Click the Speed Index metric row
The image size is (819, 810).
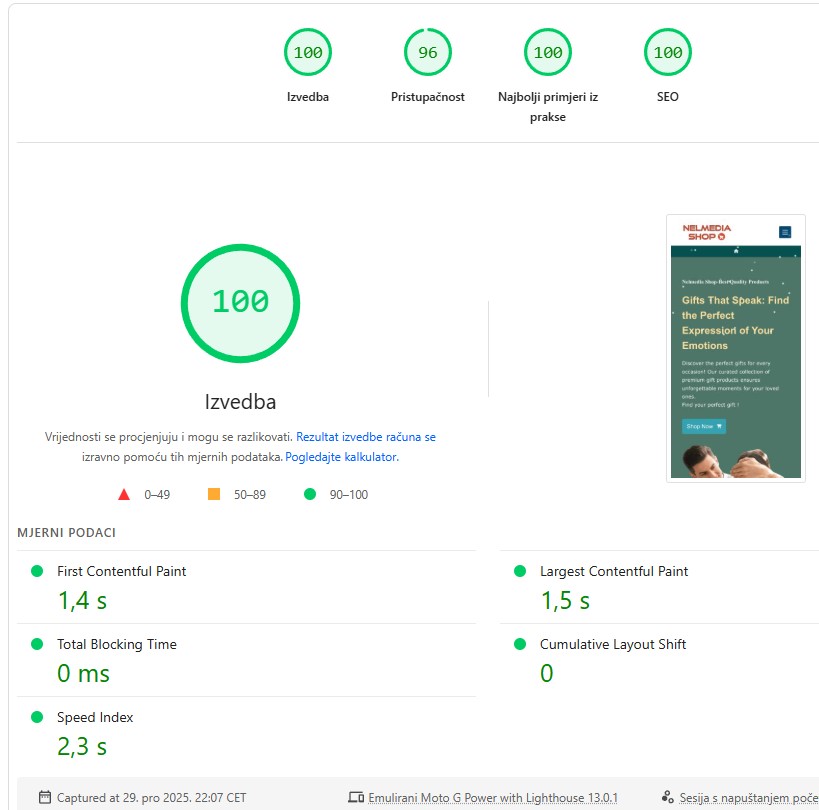pyautogui.click(x=95, y=717)
